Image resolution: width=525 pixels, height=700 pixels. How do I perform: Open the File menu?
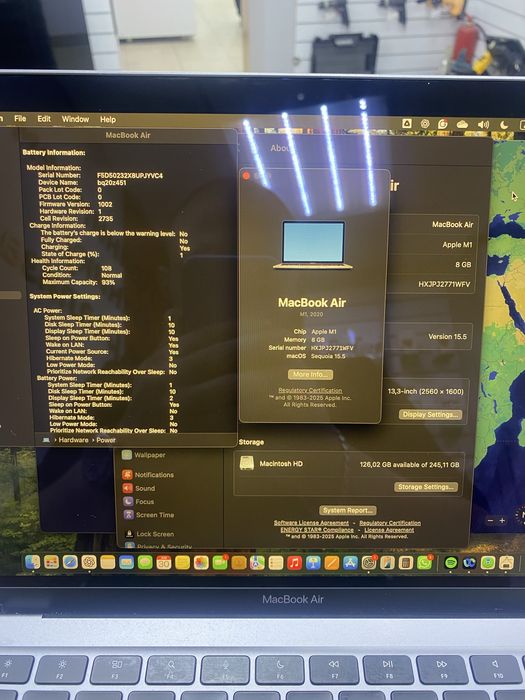[20, 119]
